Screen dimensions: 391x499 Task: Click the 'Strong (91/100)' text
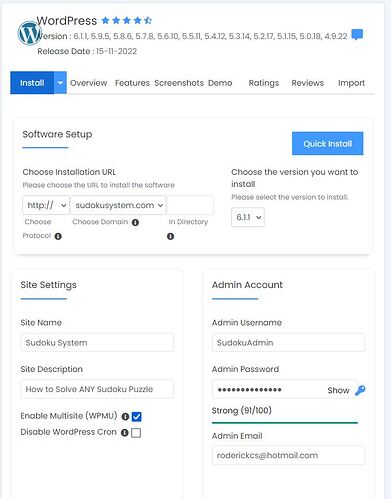(242, 410)
